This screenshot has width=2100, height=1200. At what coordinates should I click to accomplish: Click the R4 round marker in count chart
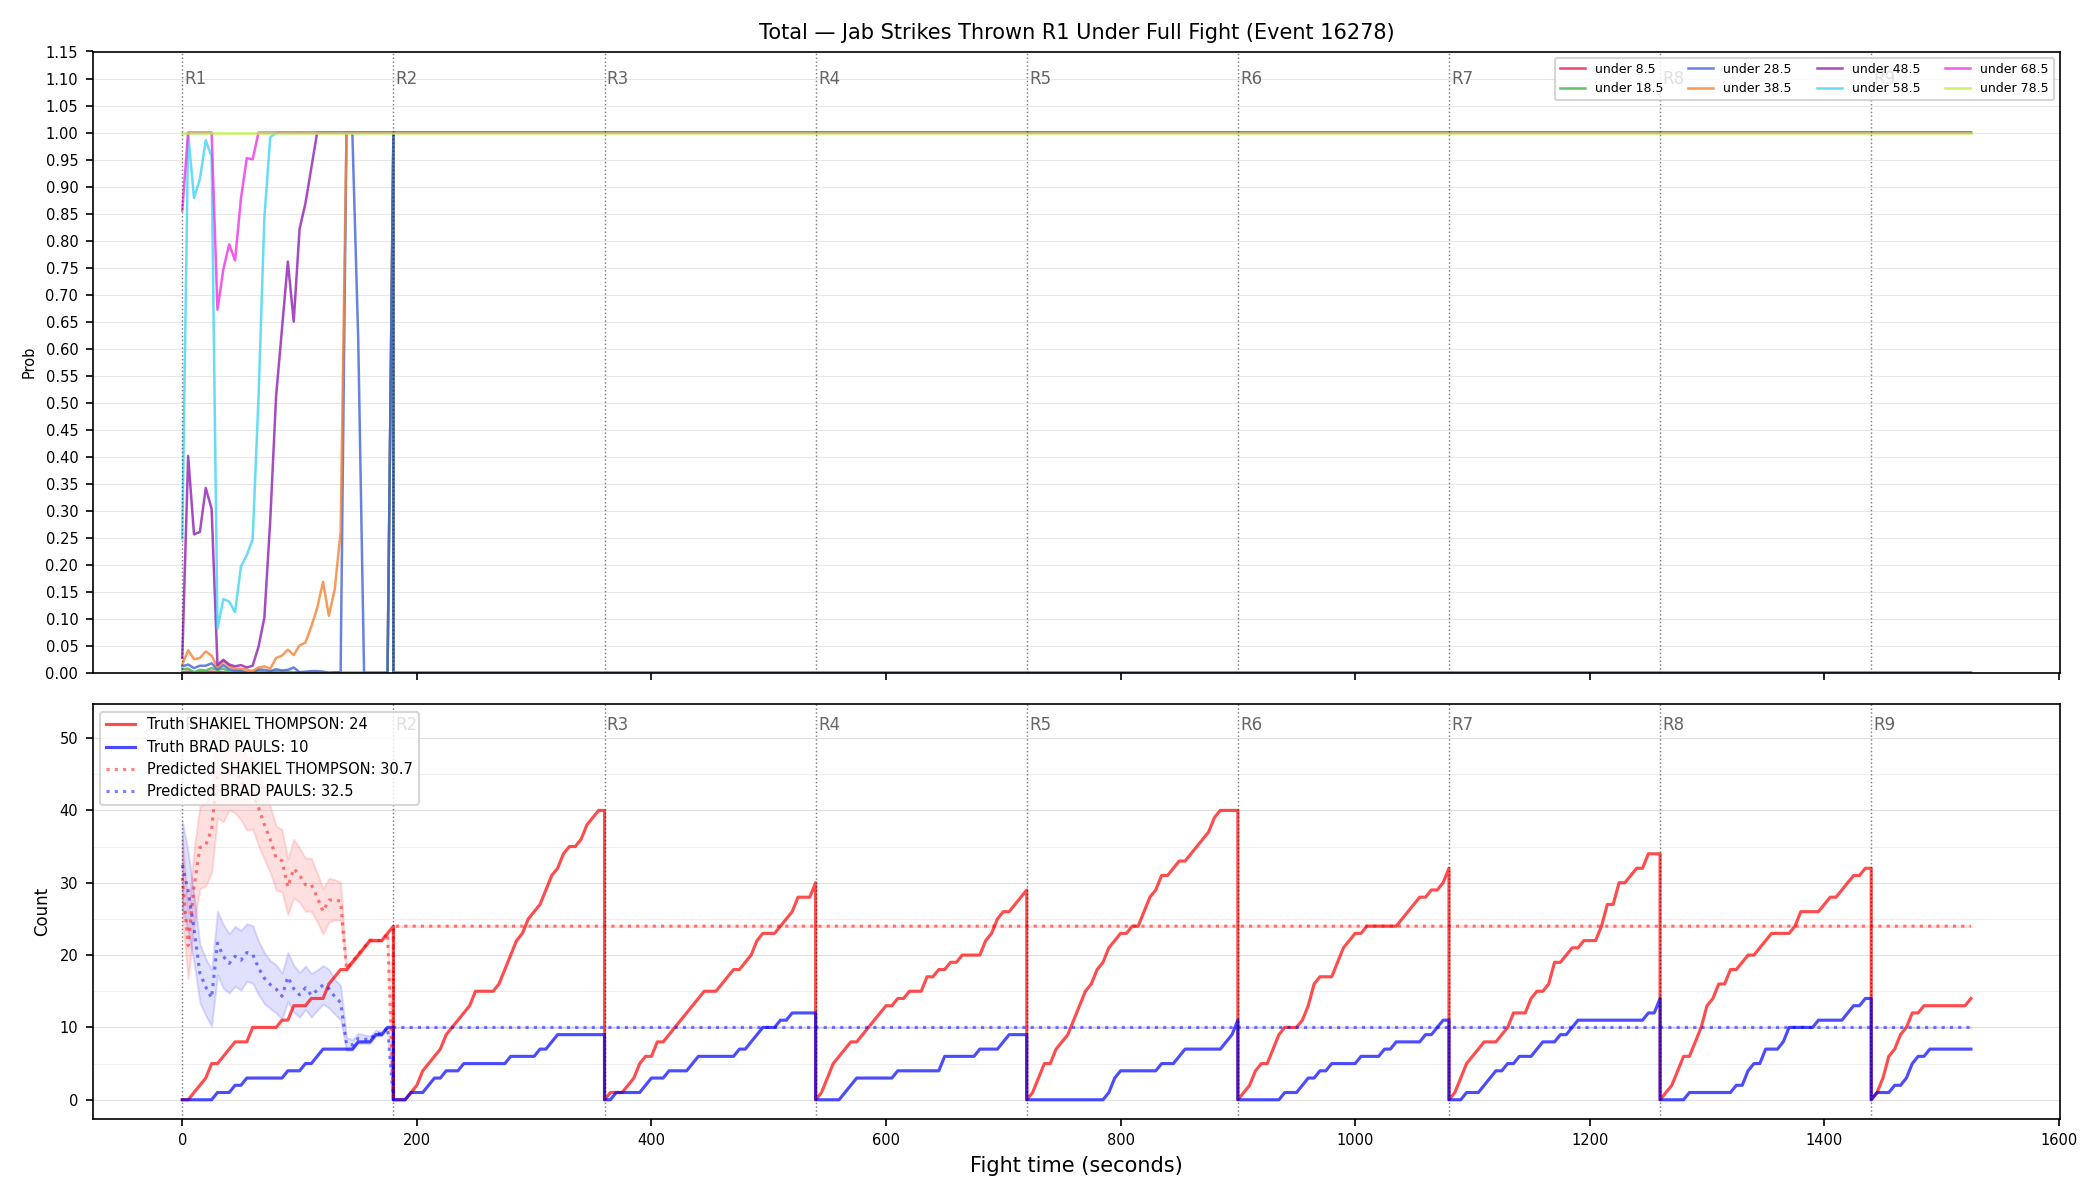pyautogui.click(x=829, y=724)
